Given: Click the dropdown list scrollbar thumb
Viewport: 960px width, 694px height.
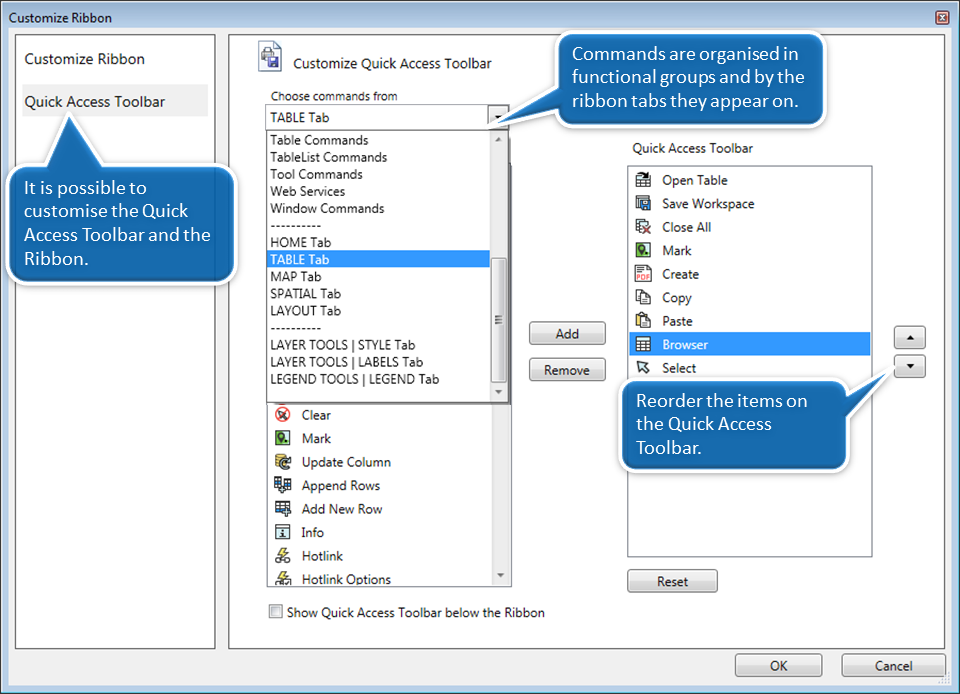Looking at the screenshot, I should 498,319.
